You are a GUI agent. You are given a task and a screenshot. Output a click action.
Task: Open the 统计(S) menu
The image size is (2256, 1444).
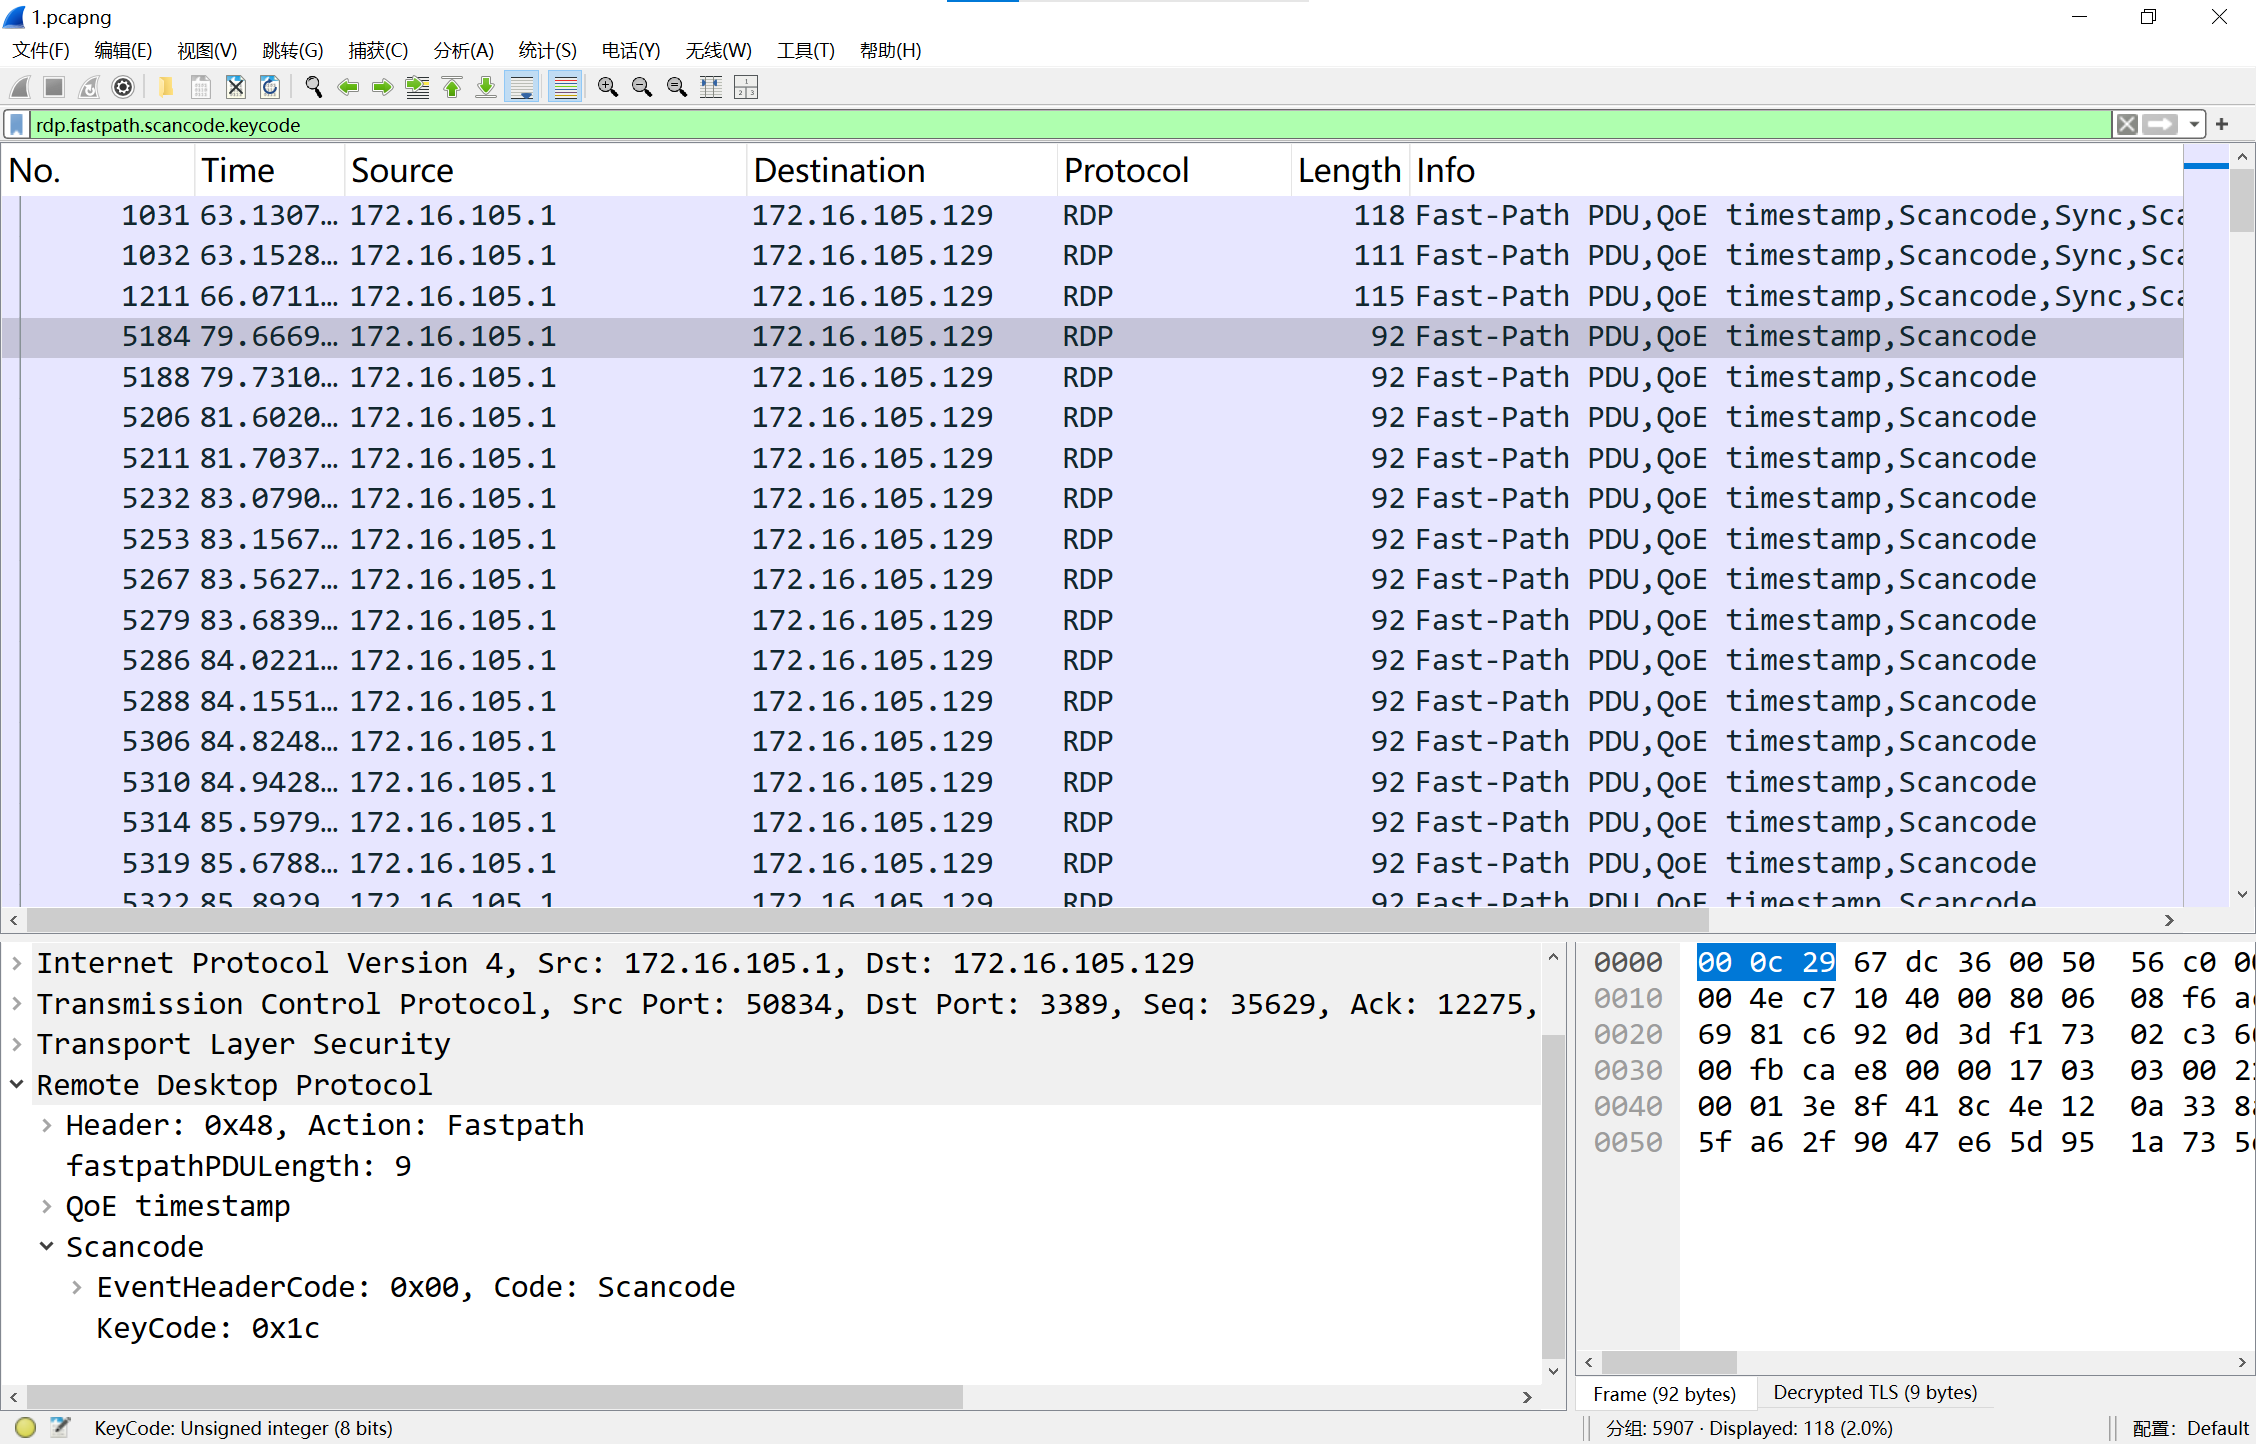pyautogui.click(x=547, y=51)
